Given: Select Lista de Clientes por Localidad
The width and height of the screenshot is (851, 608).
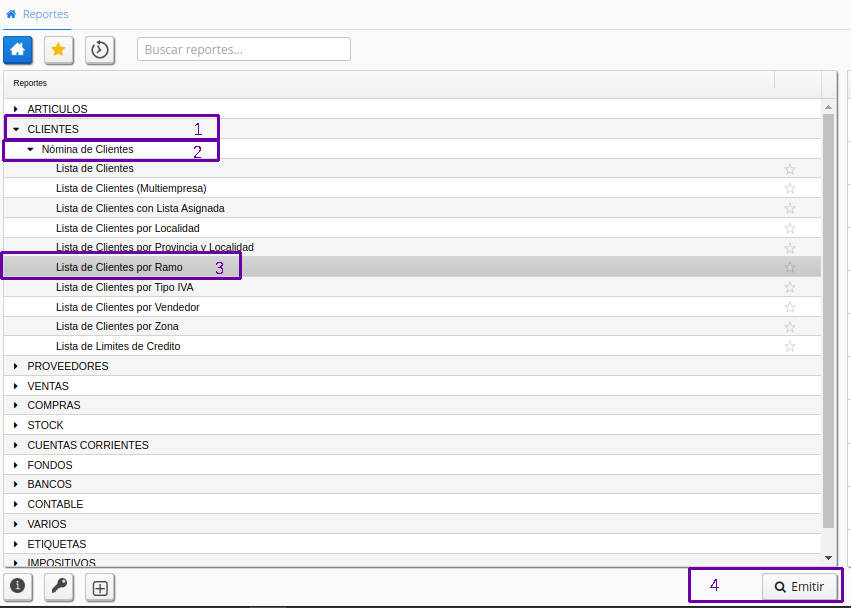Looking at the screenshot, I should pyautogui.click(x=128, y=229).
